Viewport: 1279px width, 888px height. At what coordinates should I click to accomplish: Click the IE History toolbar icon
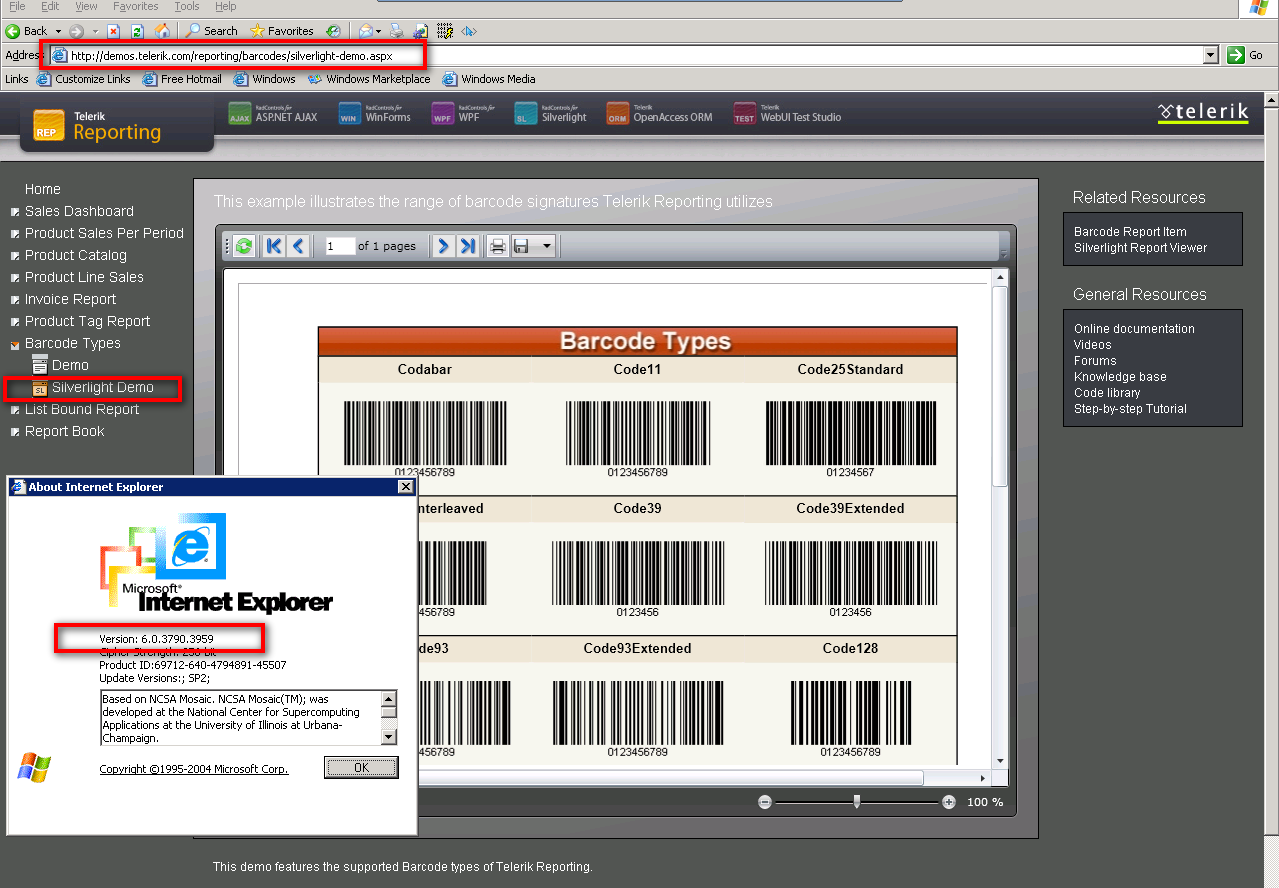click(x=333, y=31)
